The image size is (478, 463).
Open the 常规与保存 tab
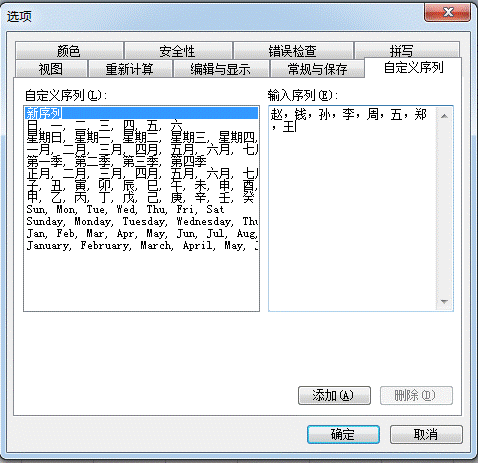(317, 69)
